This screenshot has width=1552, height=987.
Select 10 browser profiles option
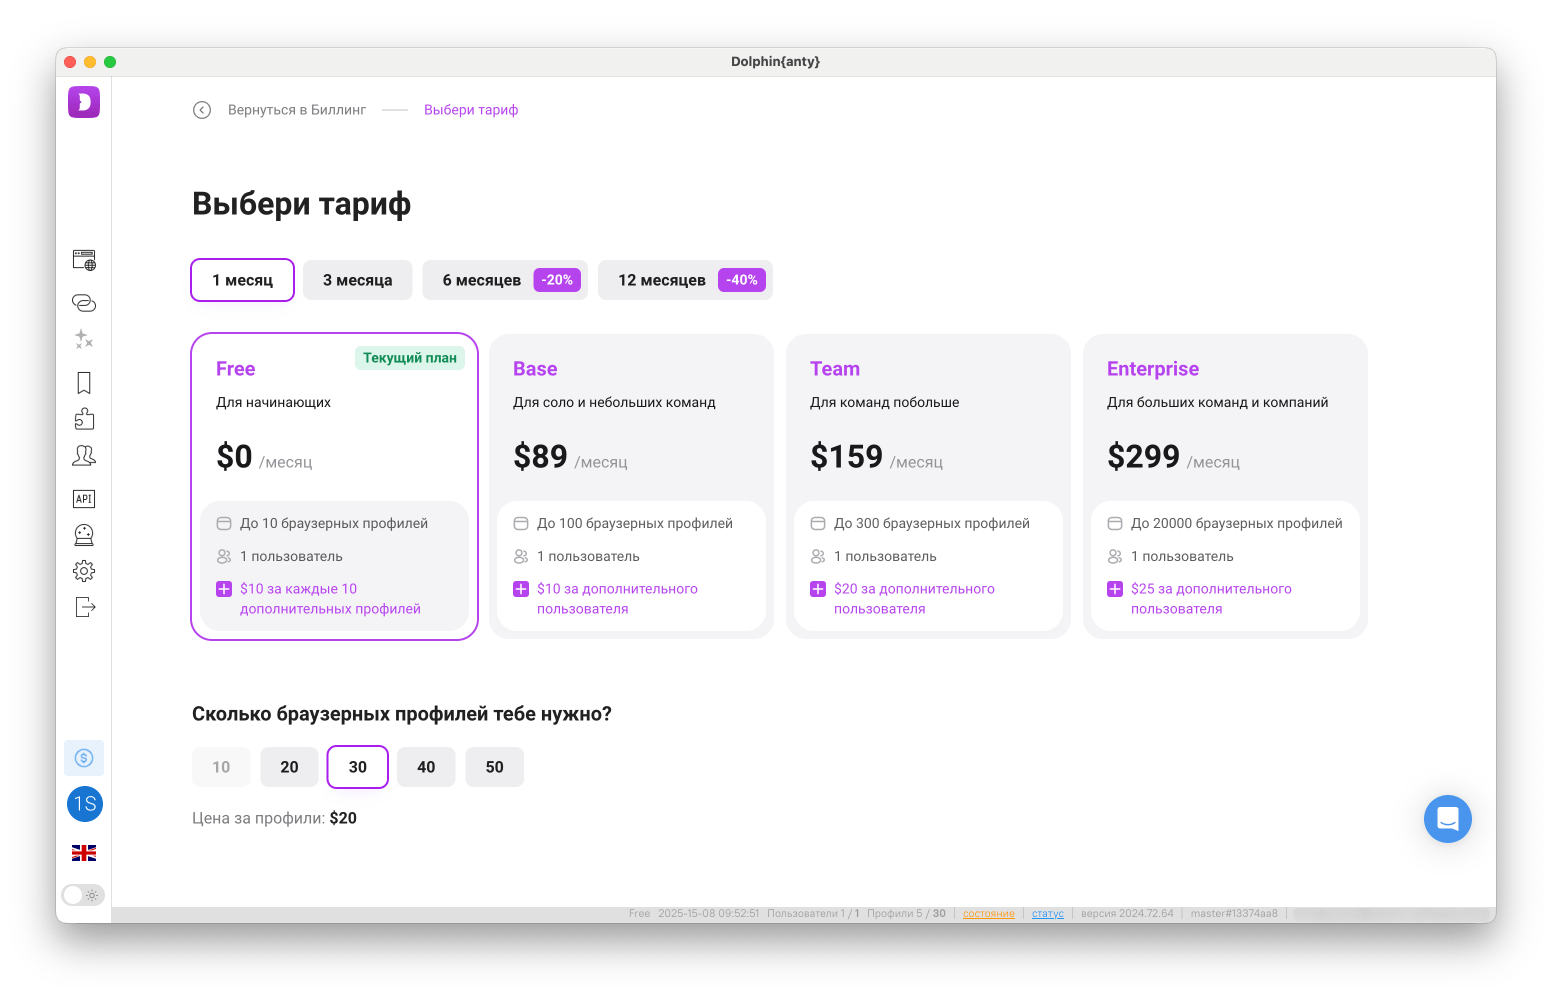[221, 767]
